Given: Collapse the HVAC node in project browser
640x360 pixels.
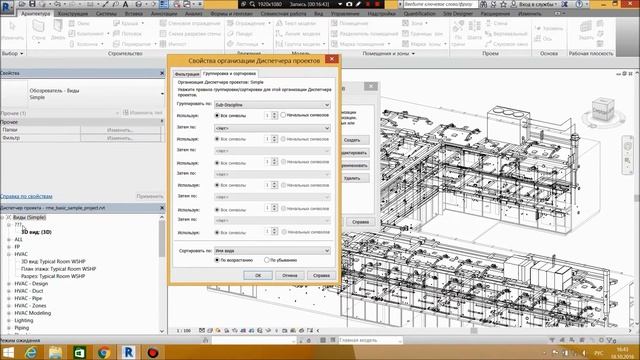Looking at the screenshot, I should pyautogui.click(x=9, y=254).
